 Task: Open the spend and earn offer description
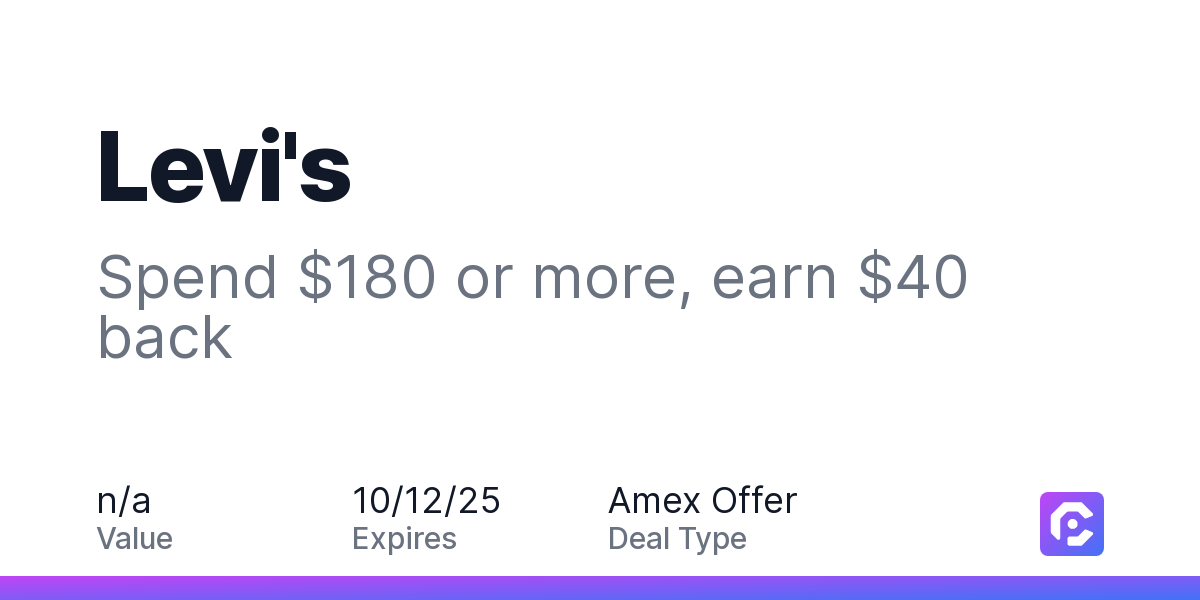532,307
